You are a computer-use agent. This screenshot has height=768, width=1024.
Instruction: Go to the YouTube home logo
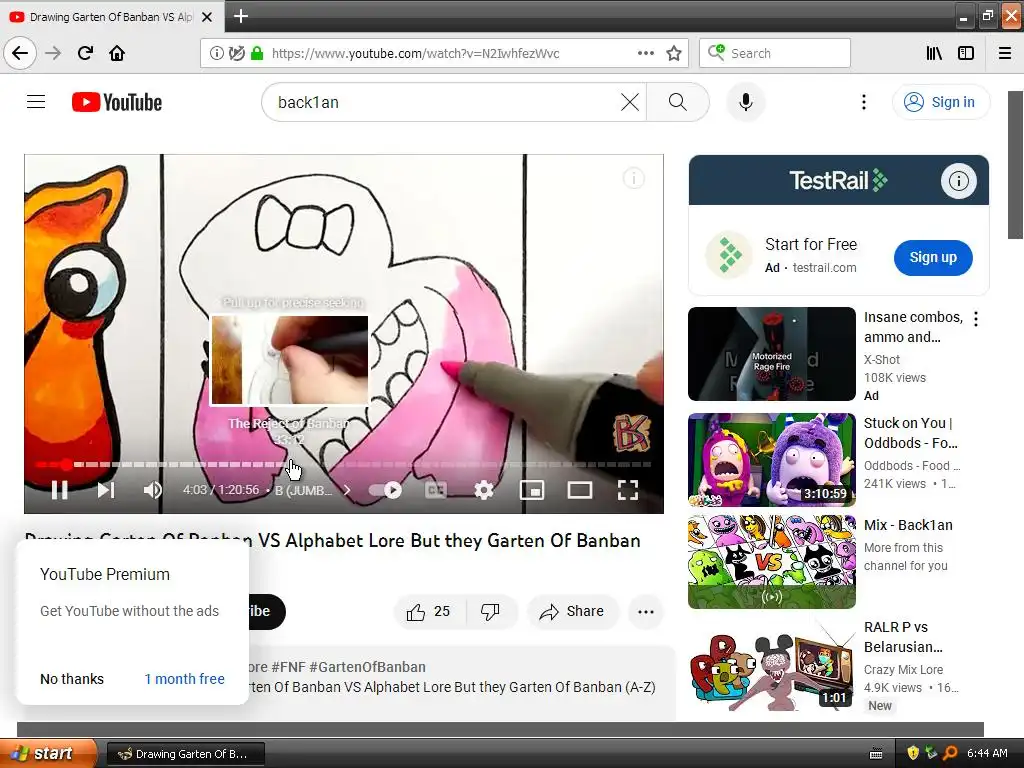point(117,102)
